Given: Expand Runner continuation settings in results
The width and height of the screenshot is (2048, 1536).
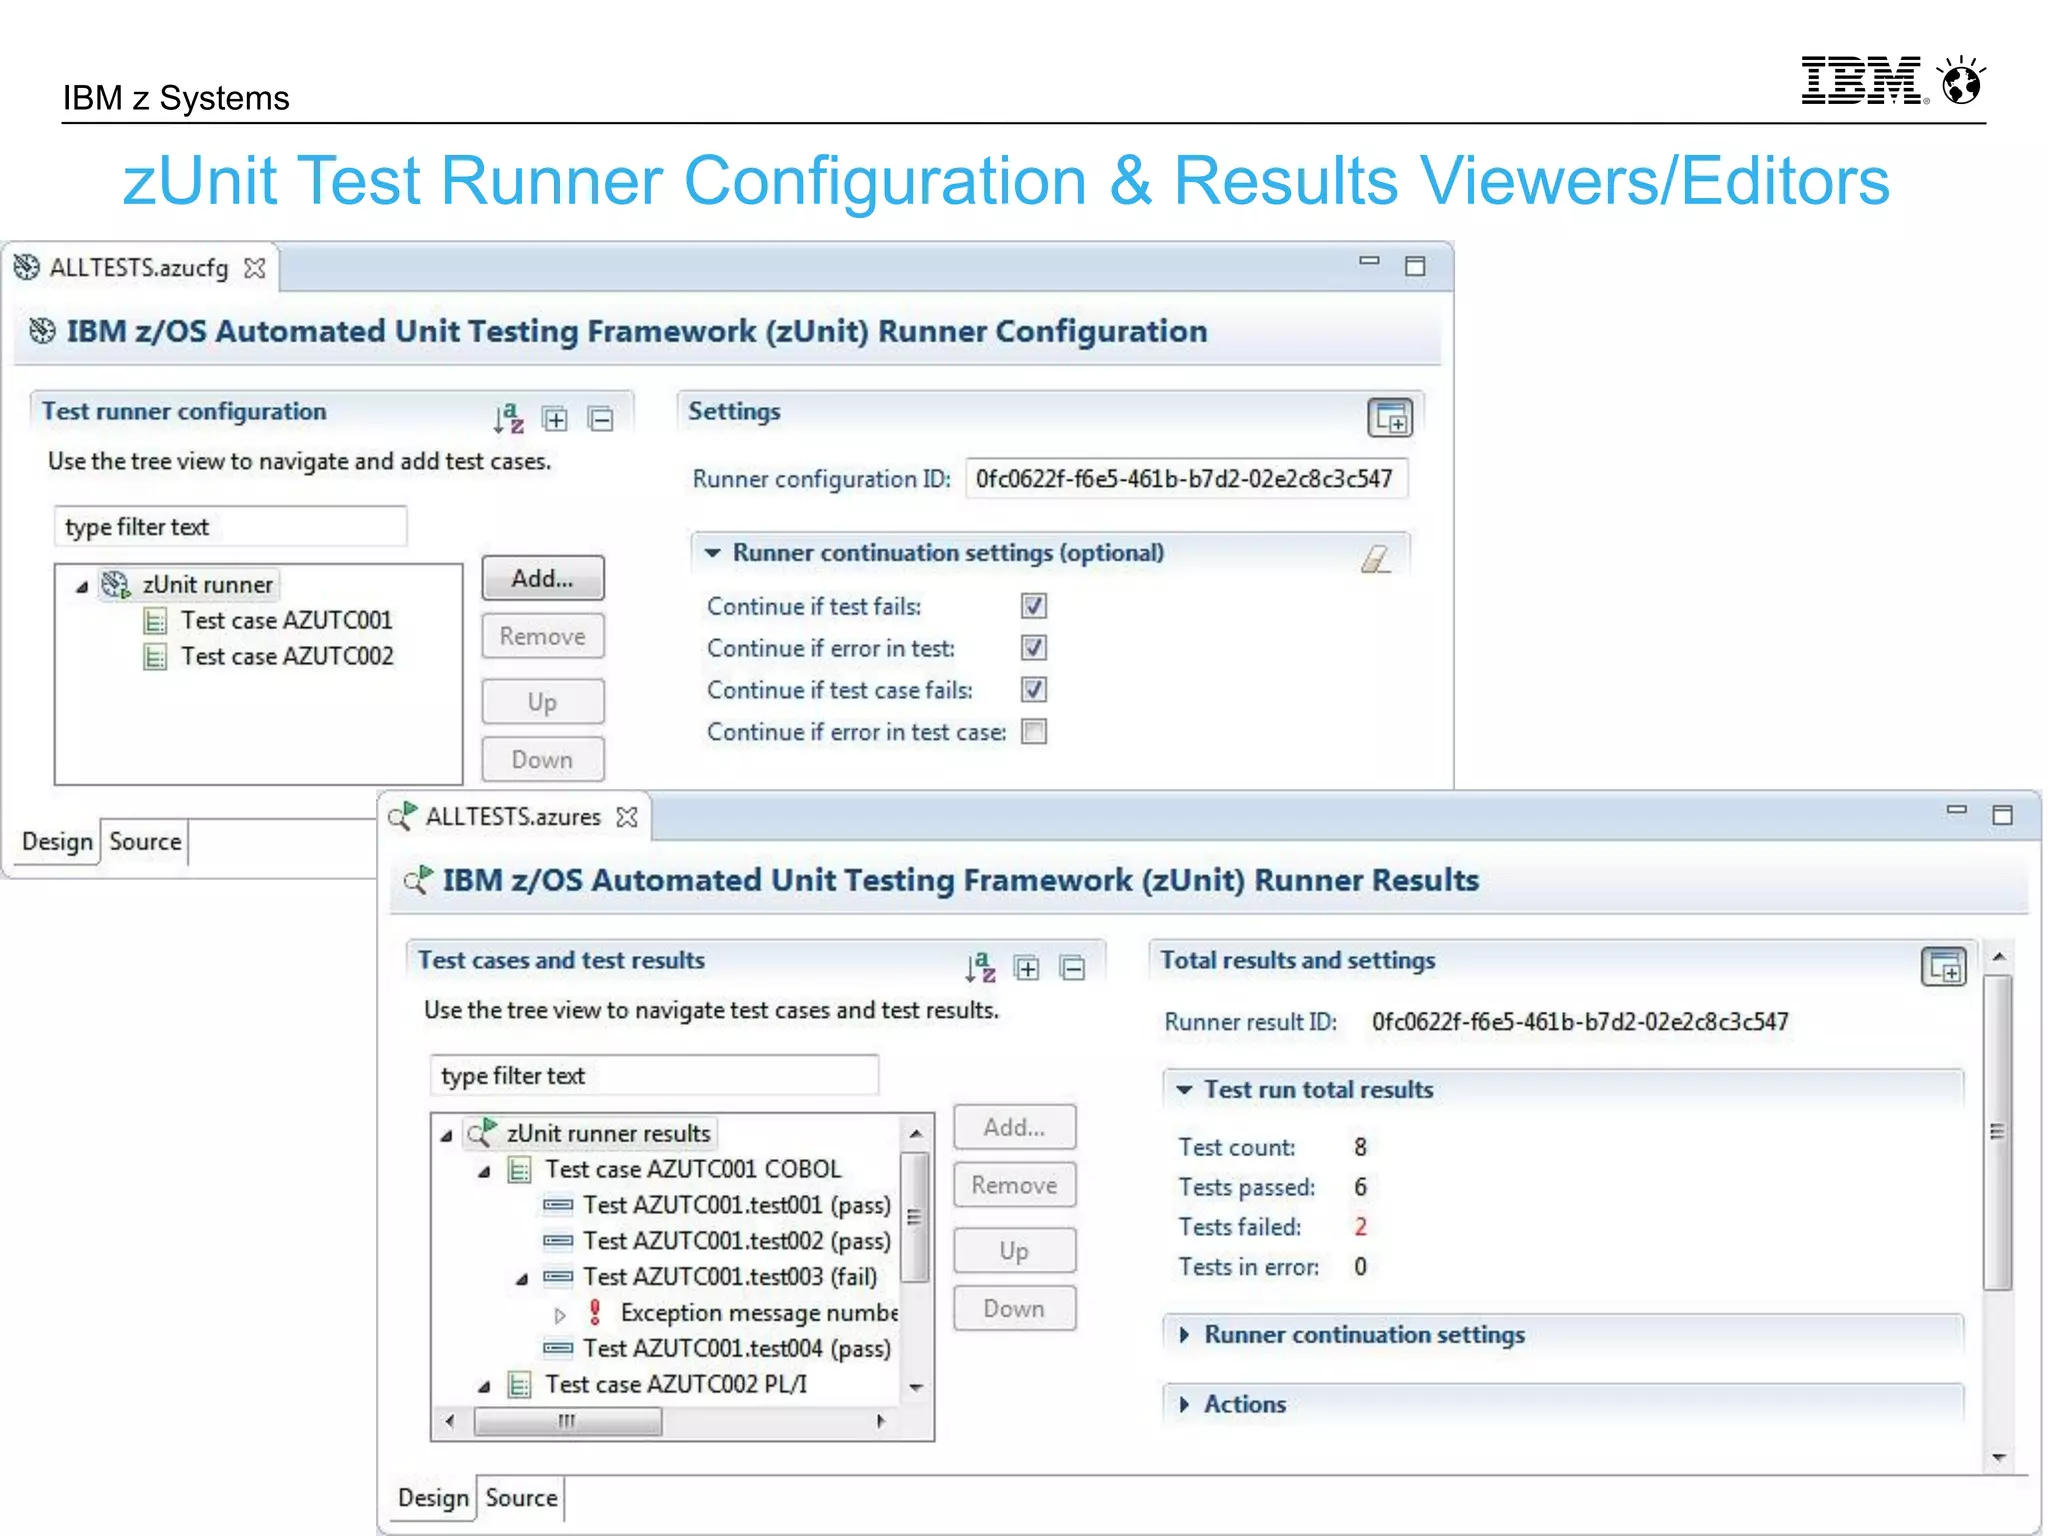Looking at the screenshot, I should (1184, 1335).
